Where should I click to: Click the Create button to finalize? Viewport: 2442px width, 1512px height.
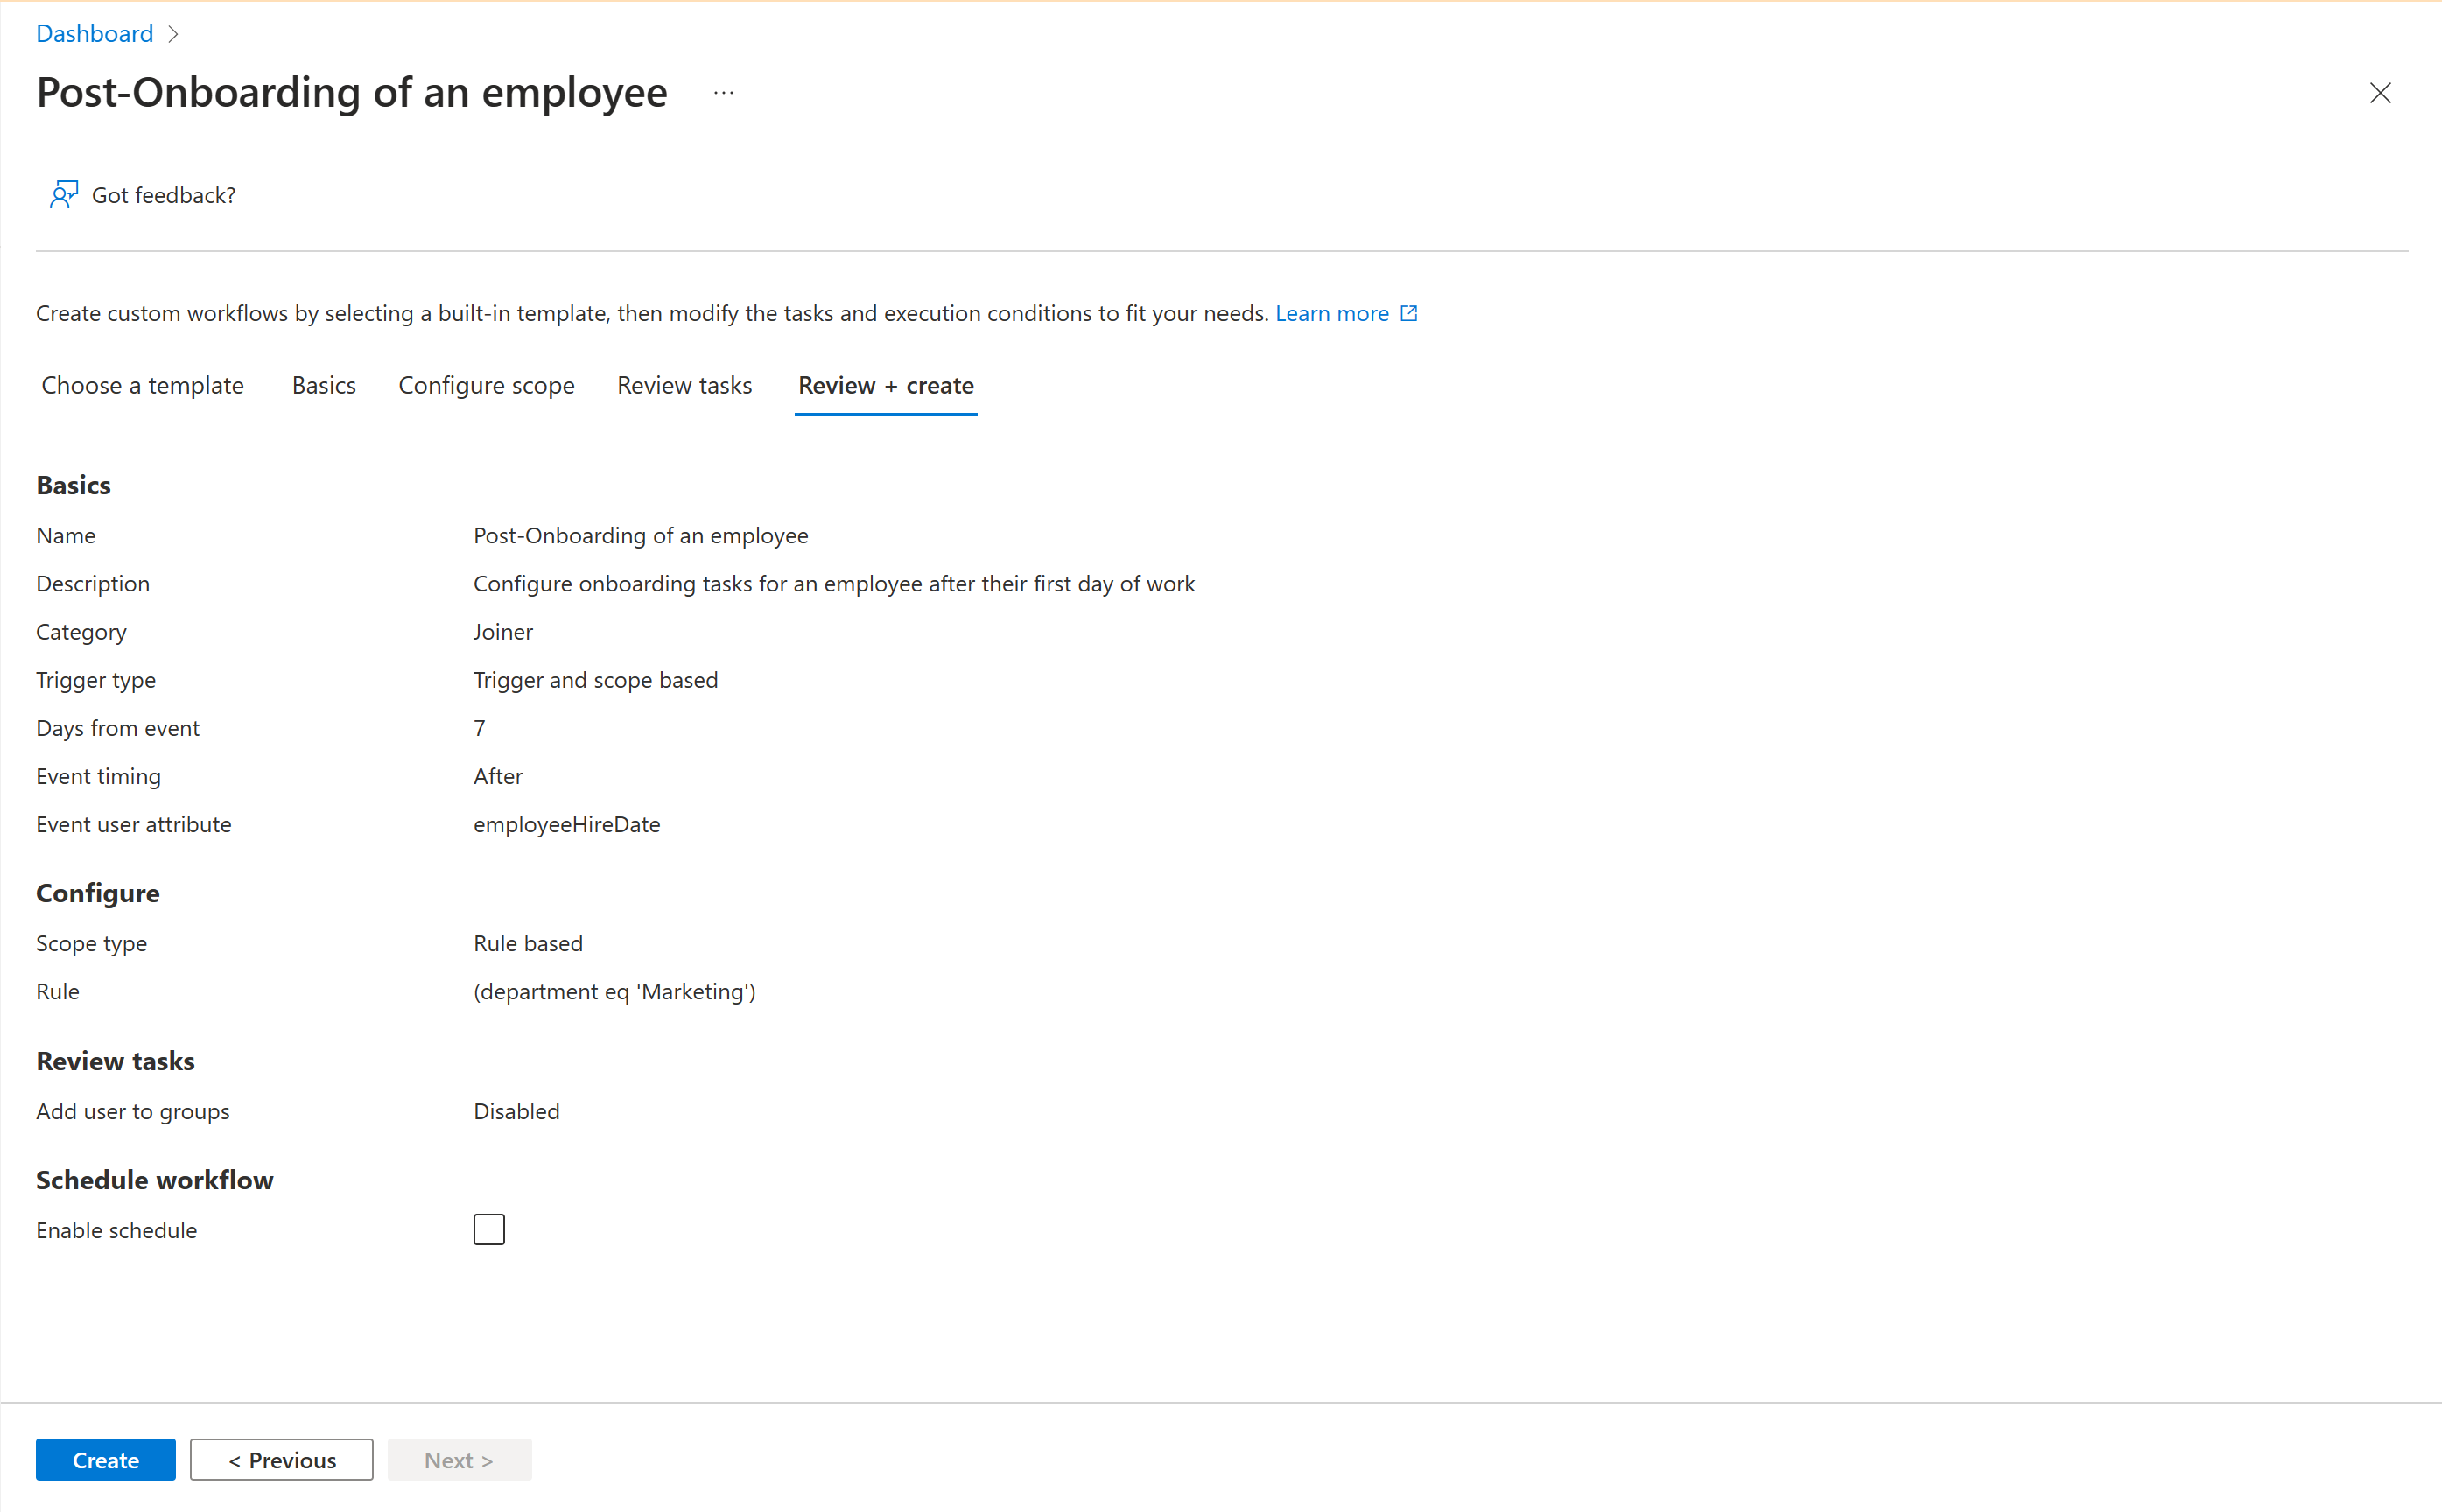[x=105, y=1459]
